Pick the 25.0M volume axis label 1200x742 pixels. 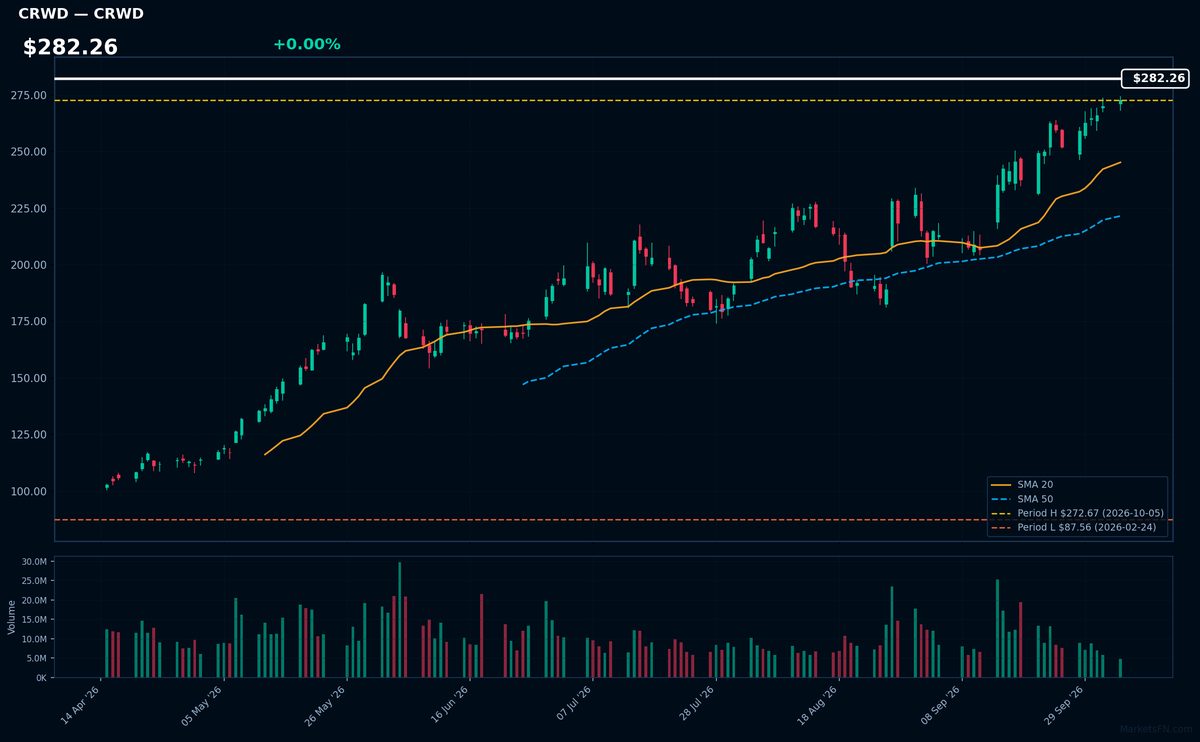coord(33,582)
